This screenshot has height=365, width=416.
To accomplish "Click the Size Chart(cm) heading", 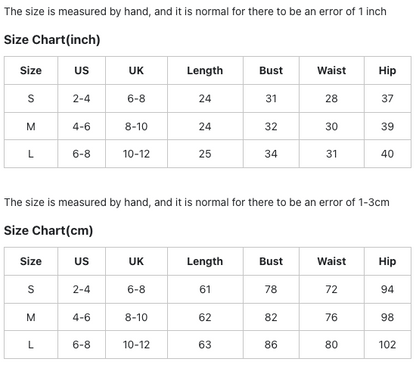I will (48, 231).
